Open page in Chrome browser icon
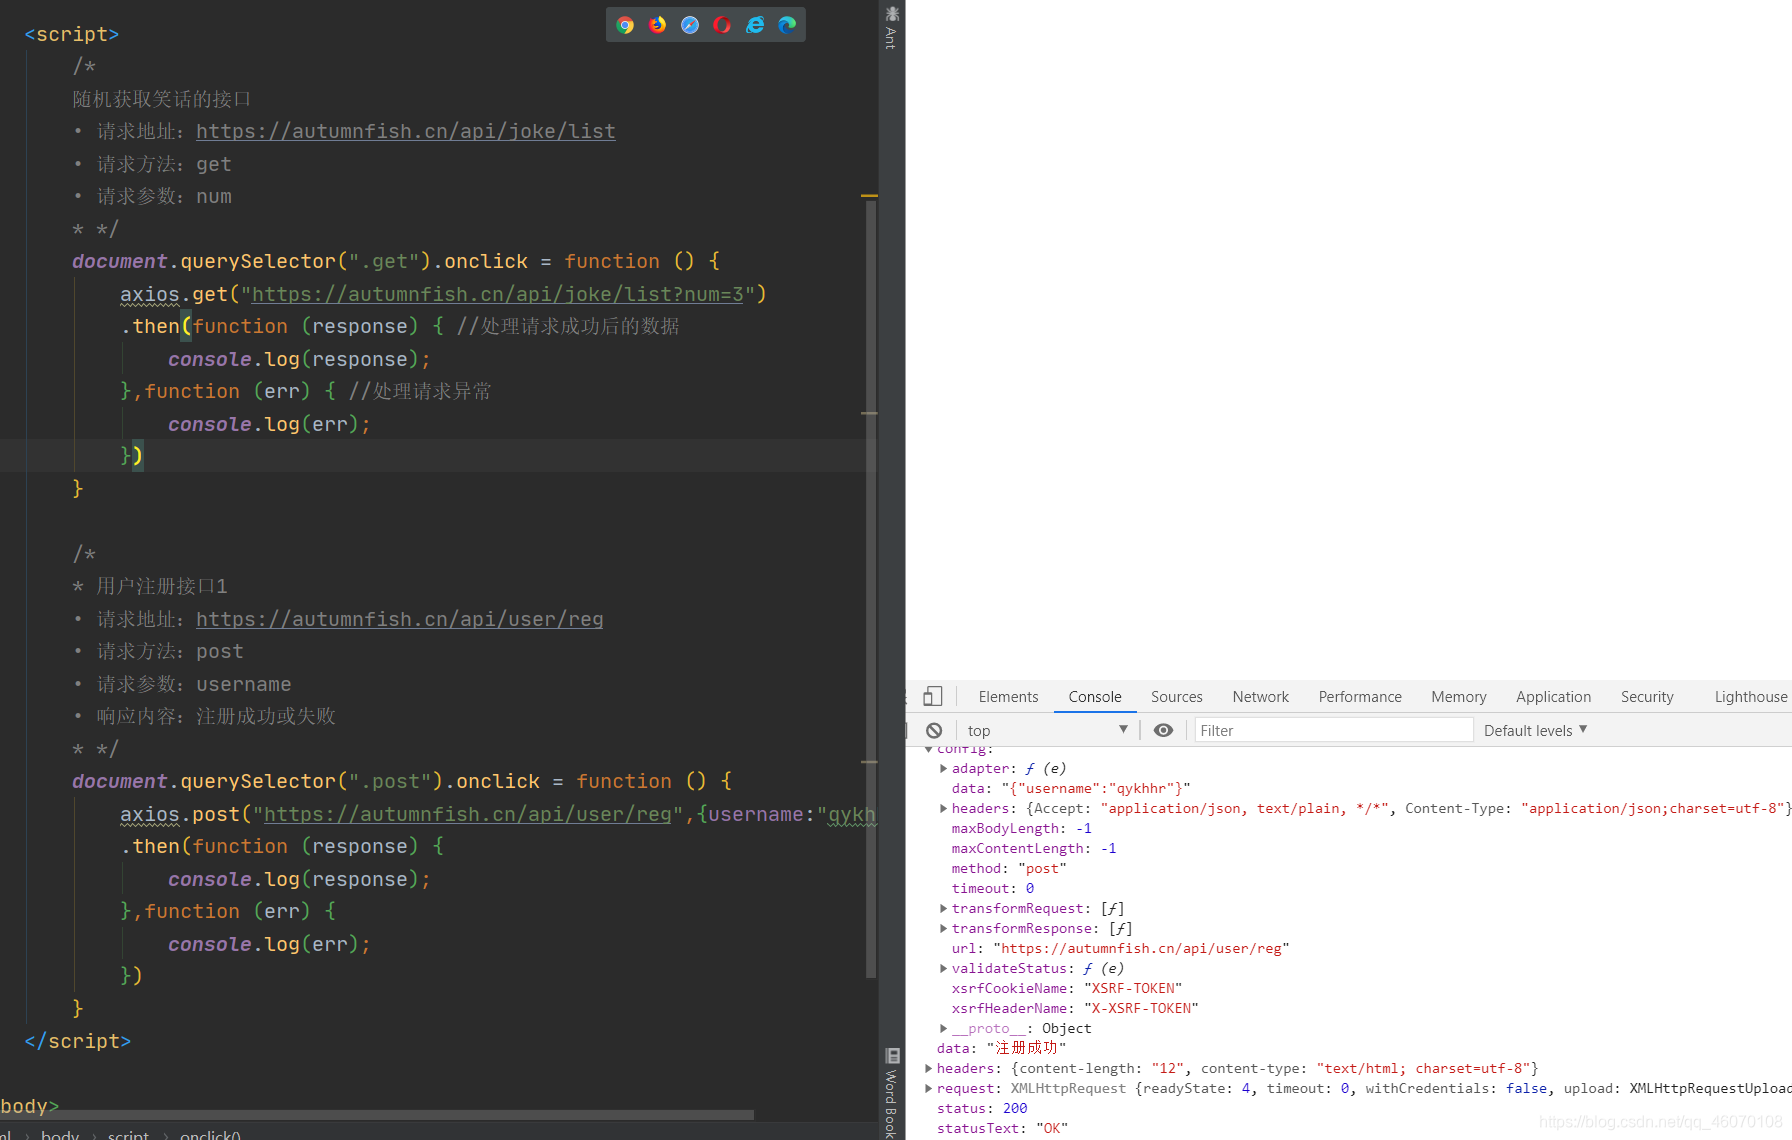1792x1140 pixels. 625,25
